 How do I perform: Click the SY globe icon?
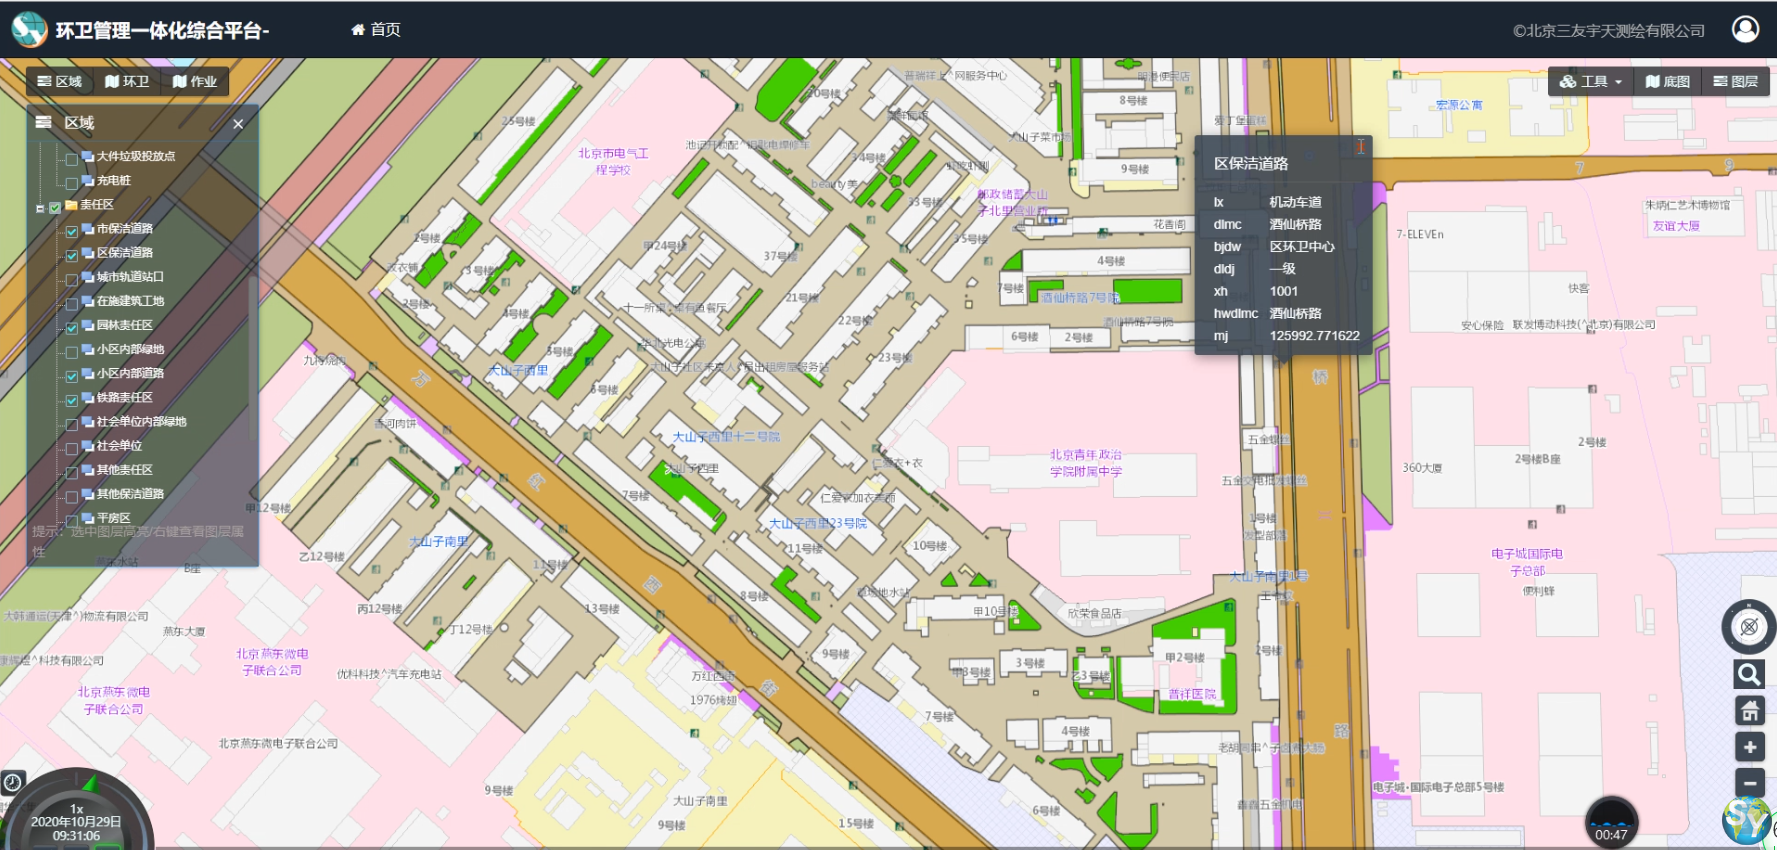pos(1747,820)
